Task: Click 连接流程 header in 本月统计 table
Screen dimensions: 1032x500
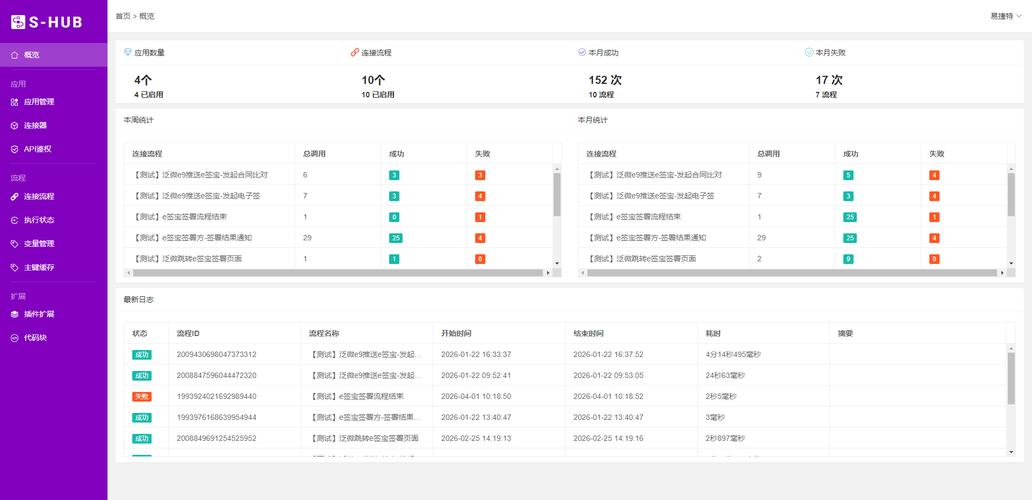Action: pos(601,154)
